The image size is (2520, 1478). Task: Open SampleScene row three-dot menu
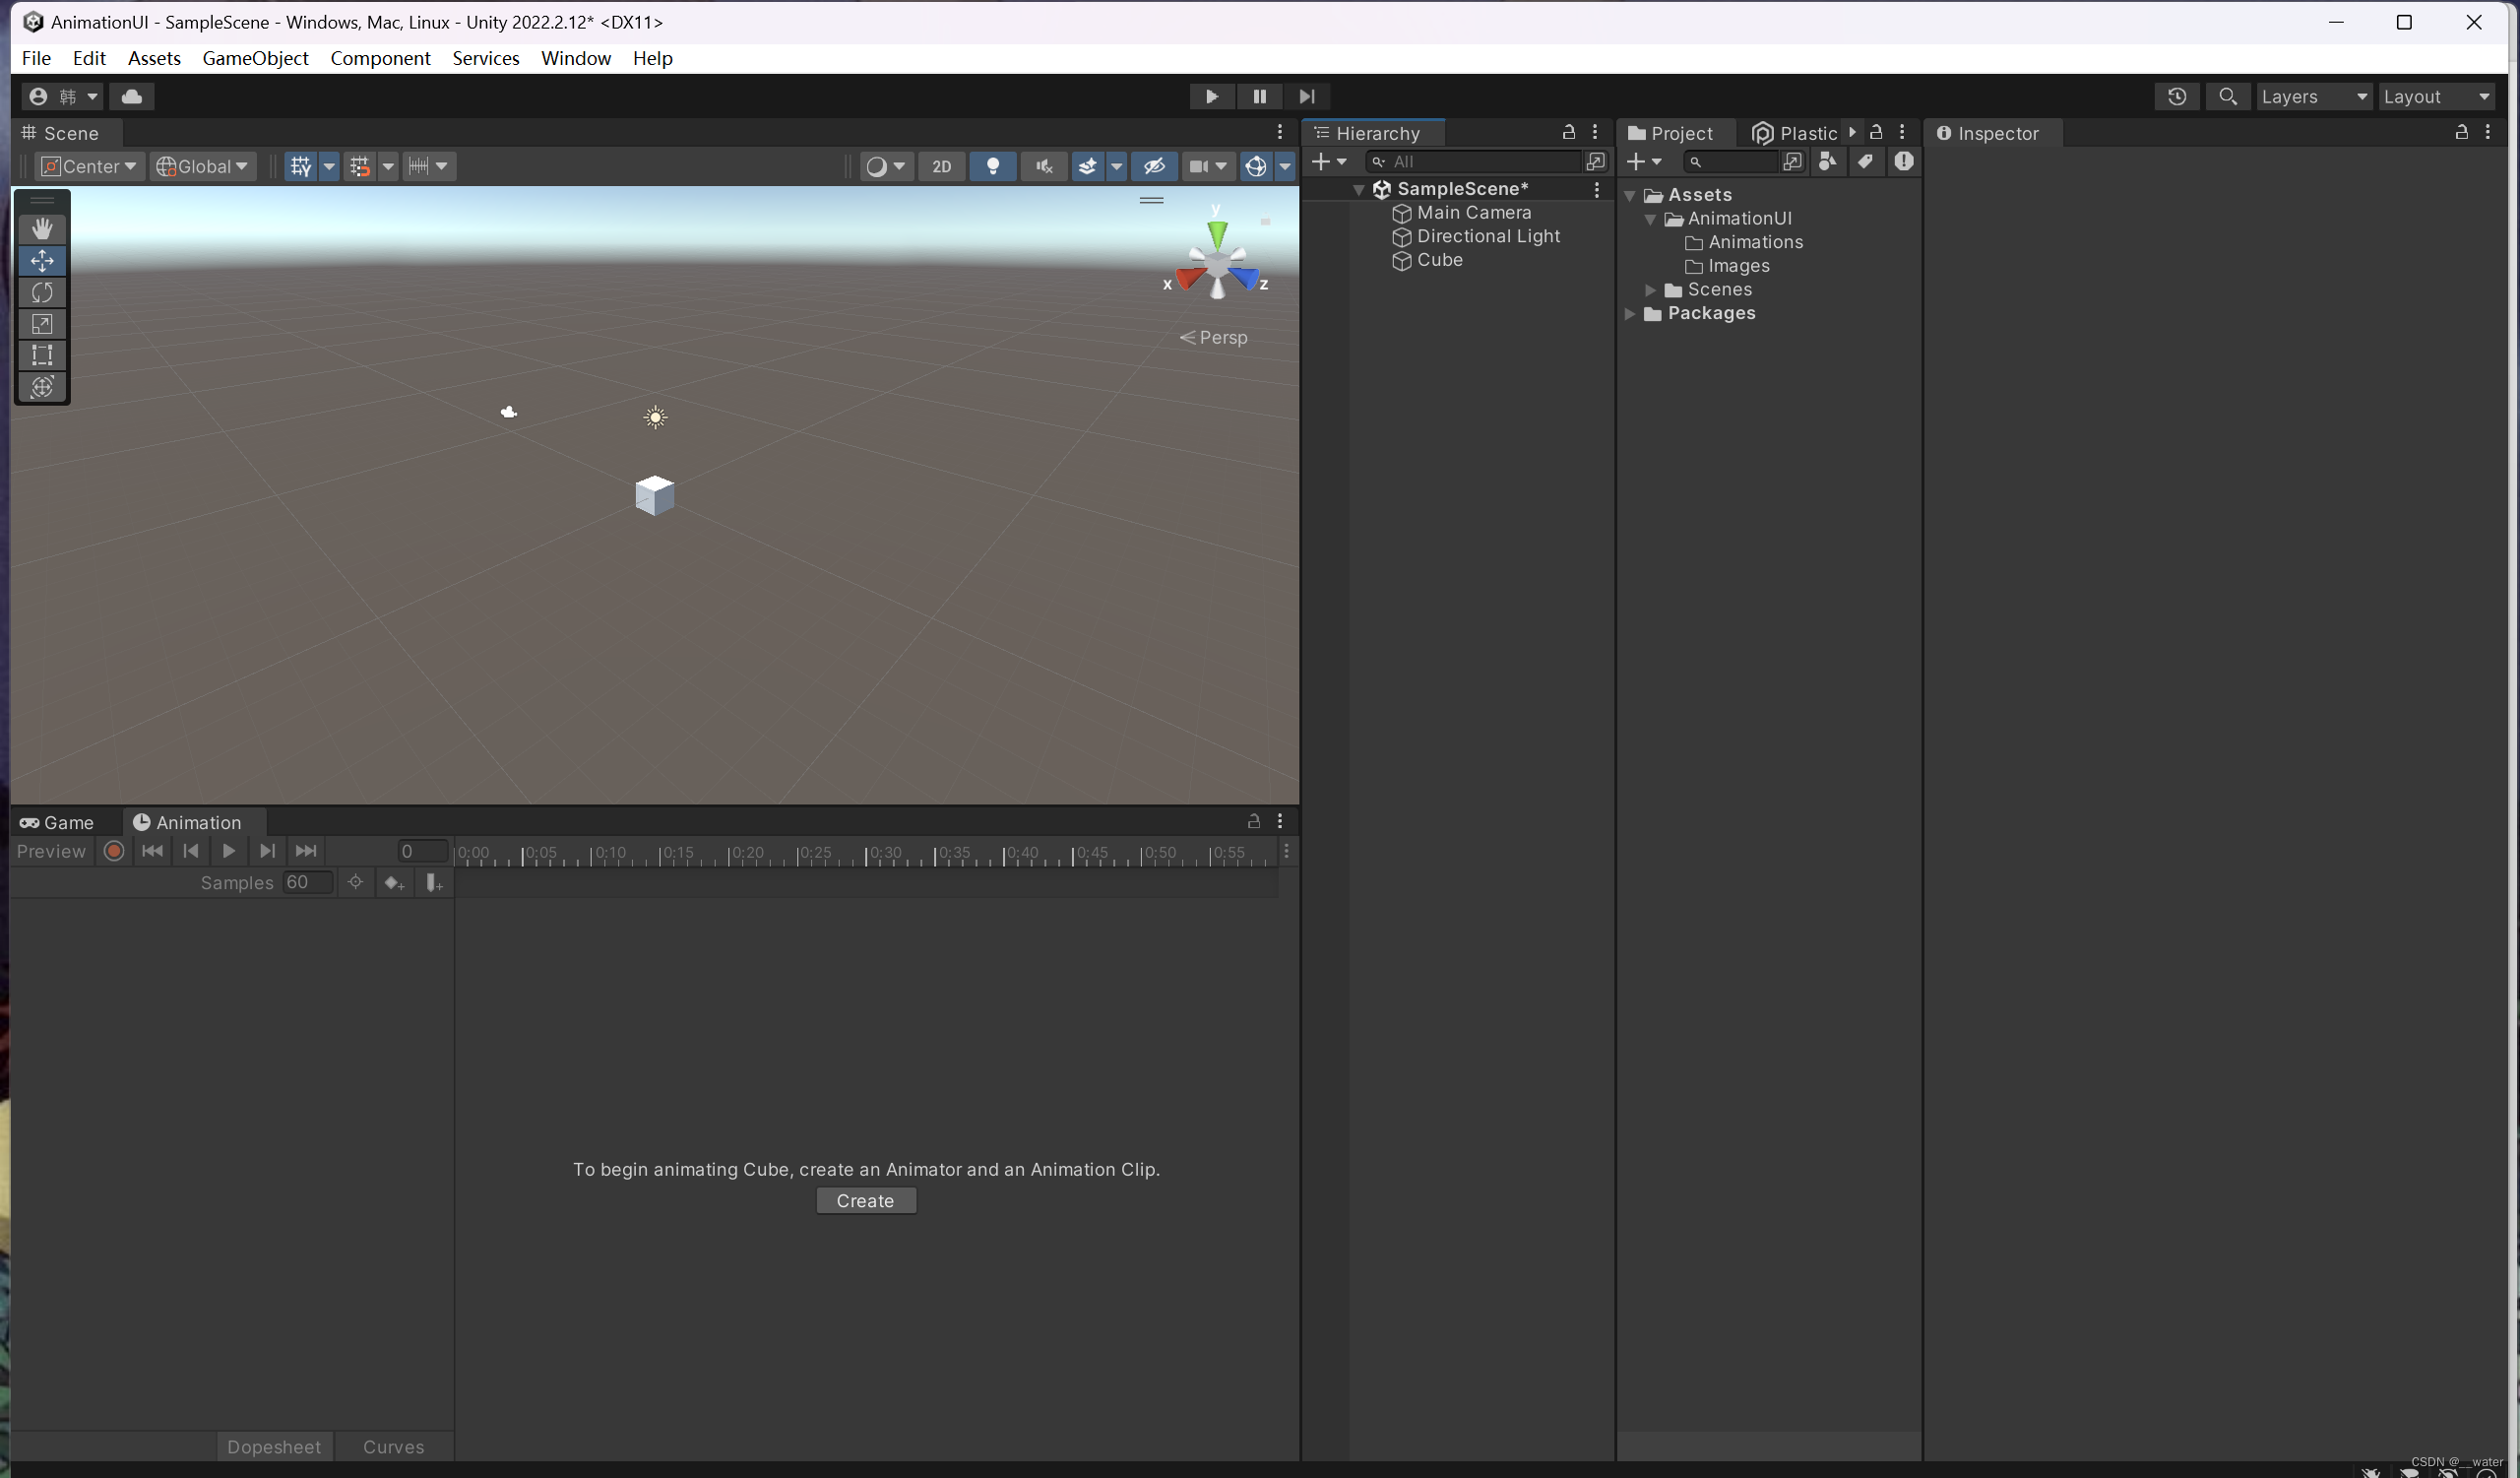(1596, 189)
